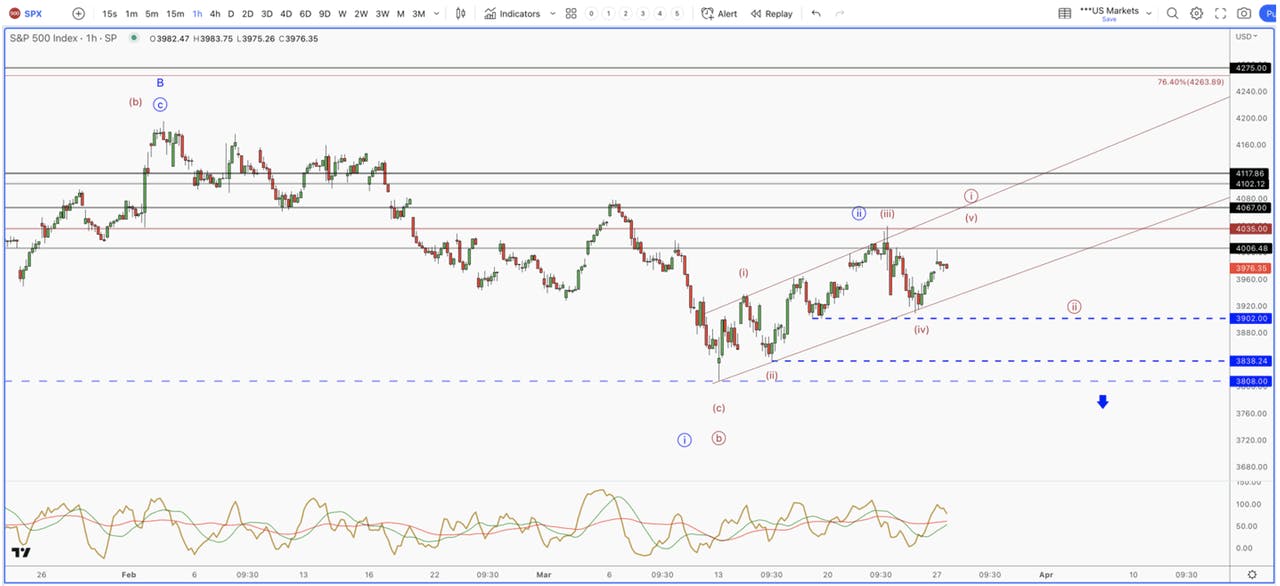
Task: Open the chart settings gear at bottom-right
Action: coord(1252,575)
